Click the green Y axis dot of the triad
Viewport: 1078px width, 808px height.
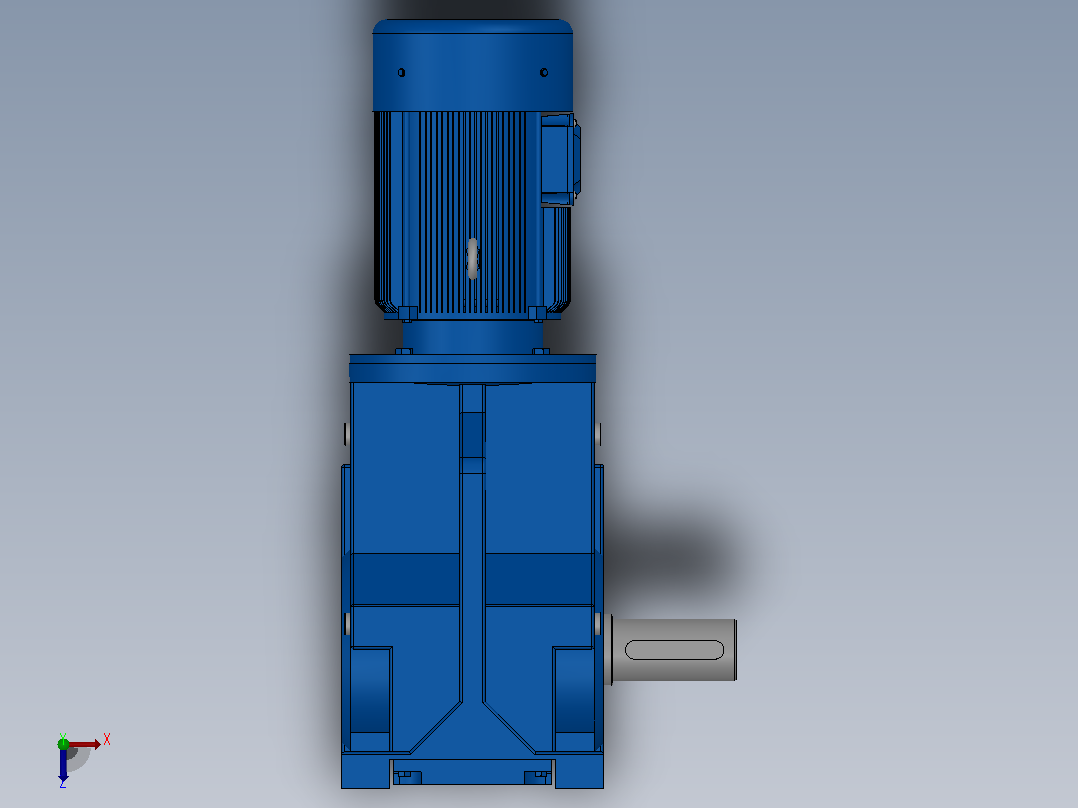click(x=63, y=743)
